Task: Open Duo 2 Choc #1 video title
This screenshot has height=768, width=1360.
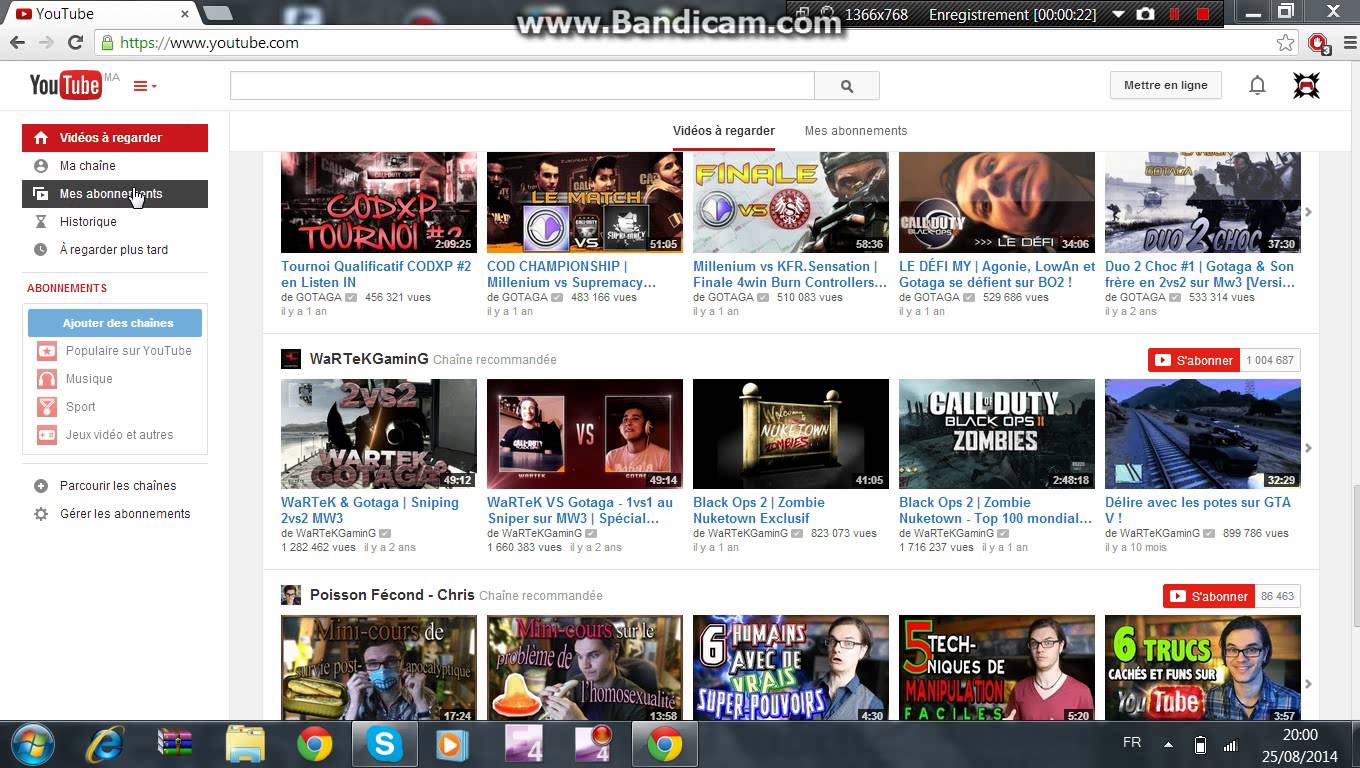Action: point(1200,275)
